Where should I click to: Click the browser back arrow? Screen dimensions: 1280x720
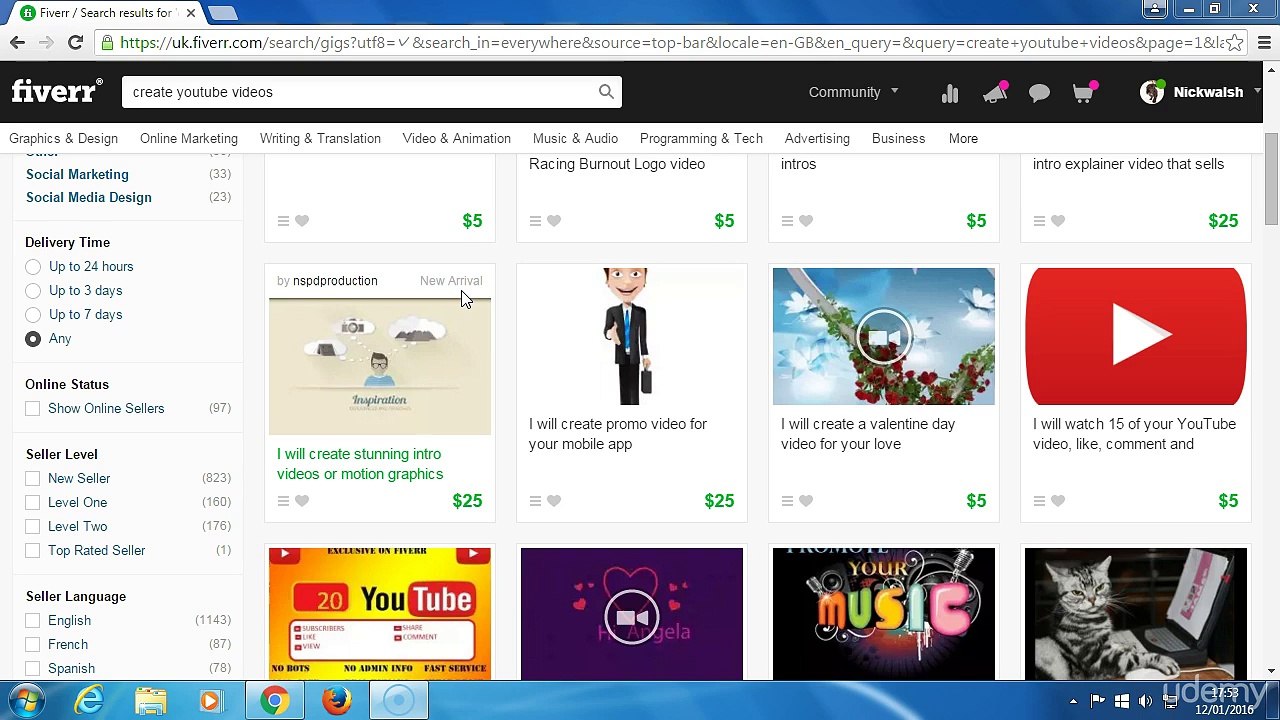pyautogui.click(x=17, y=42)
